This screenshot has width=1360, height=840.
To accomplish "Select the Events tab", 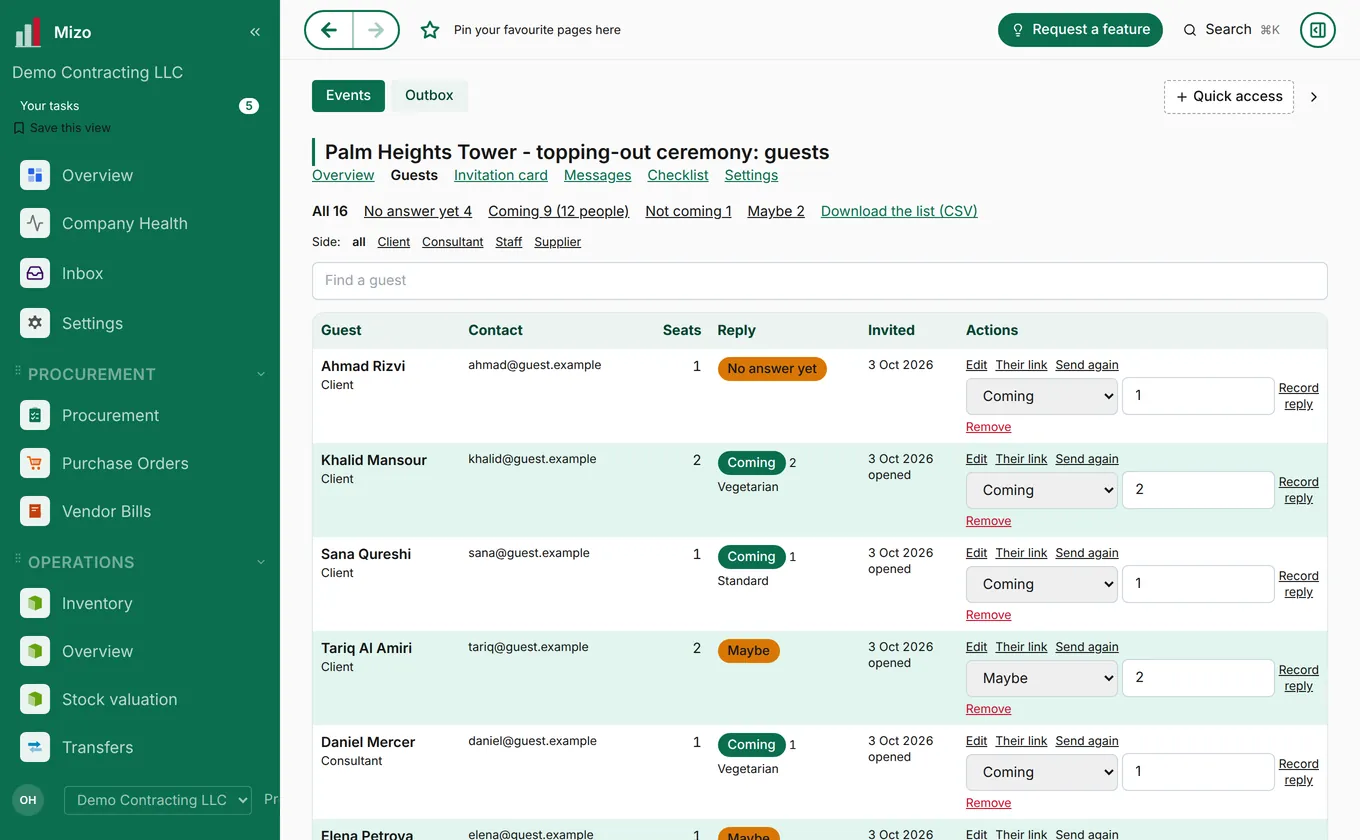I will 348,95.
